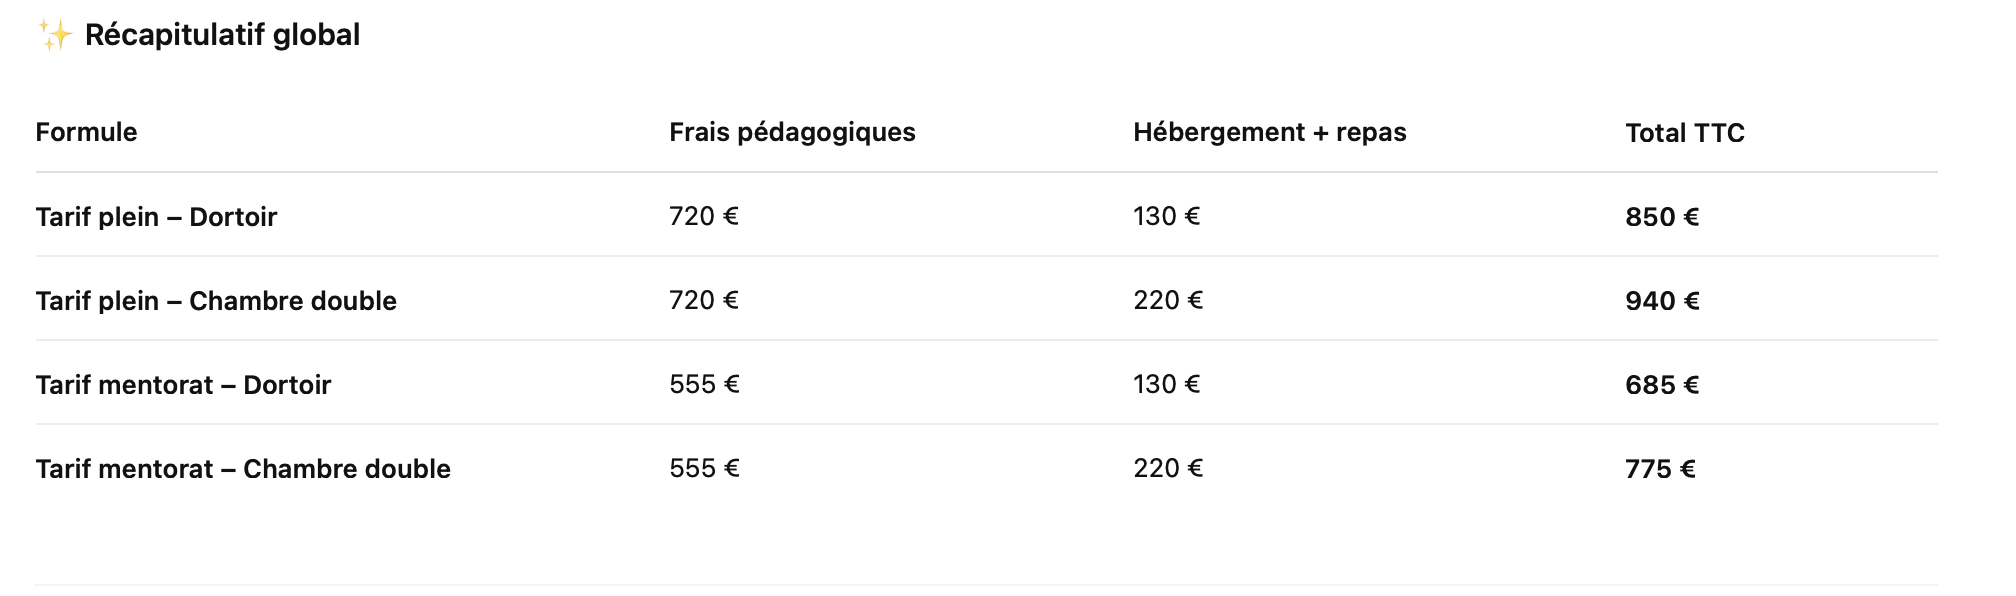2016x596 pixels.
Task: Click 720 € in the Tarif plein Dortoir row
Action: point(703,216)
